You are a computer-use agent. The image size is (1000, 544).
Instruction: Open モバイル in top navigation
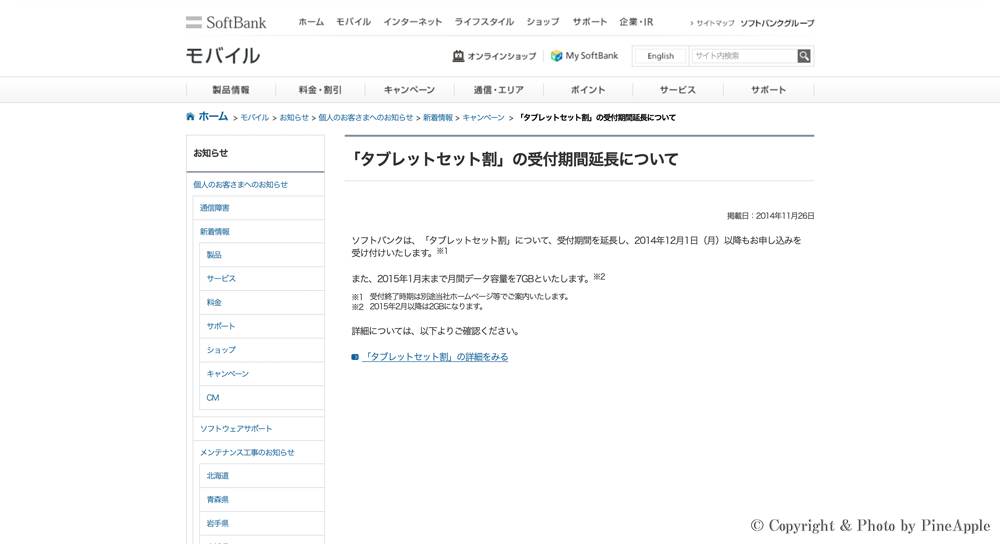click(353, 22)
